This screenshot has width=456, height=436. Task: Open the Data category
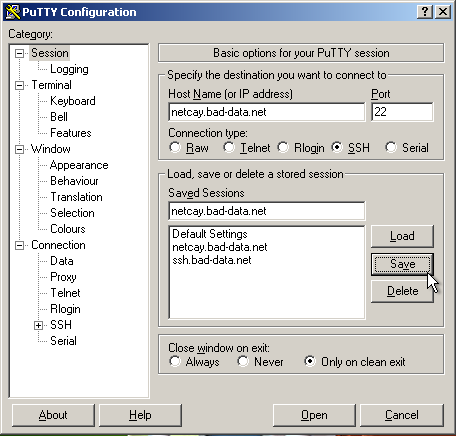click(62, 261)
